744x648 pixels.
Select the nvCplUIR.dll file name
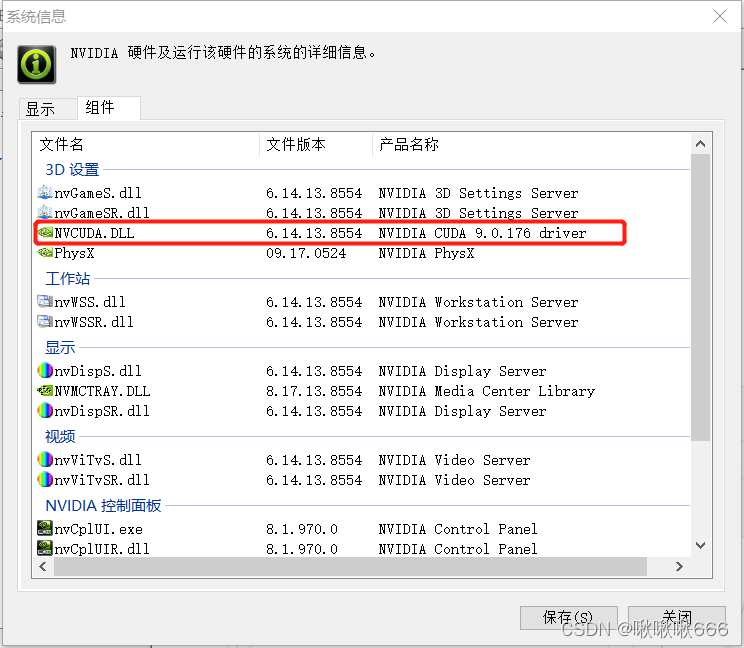pos(102,549)
